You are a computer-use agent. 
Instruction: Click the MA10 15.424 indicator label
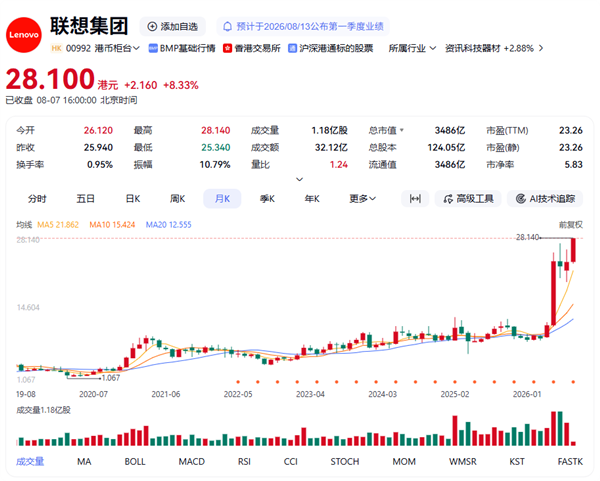click(x=112, y=225)
